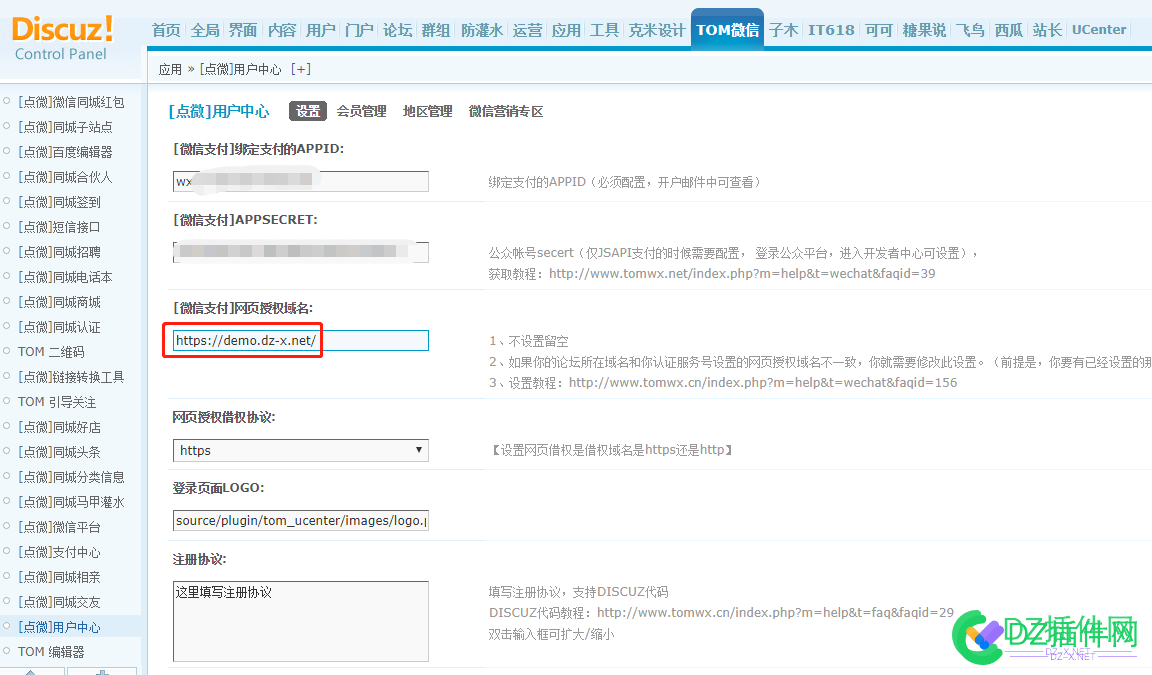Open the 防灌水 menu
This screenshot has width=1152, height=675.
pos(481,29)
